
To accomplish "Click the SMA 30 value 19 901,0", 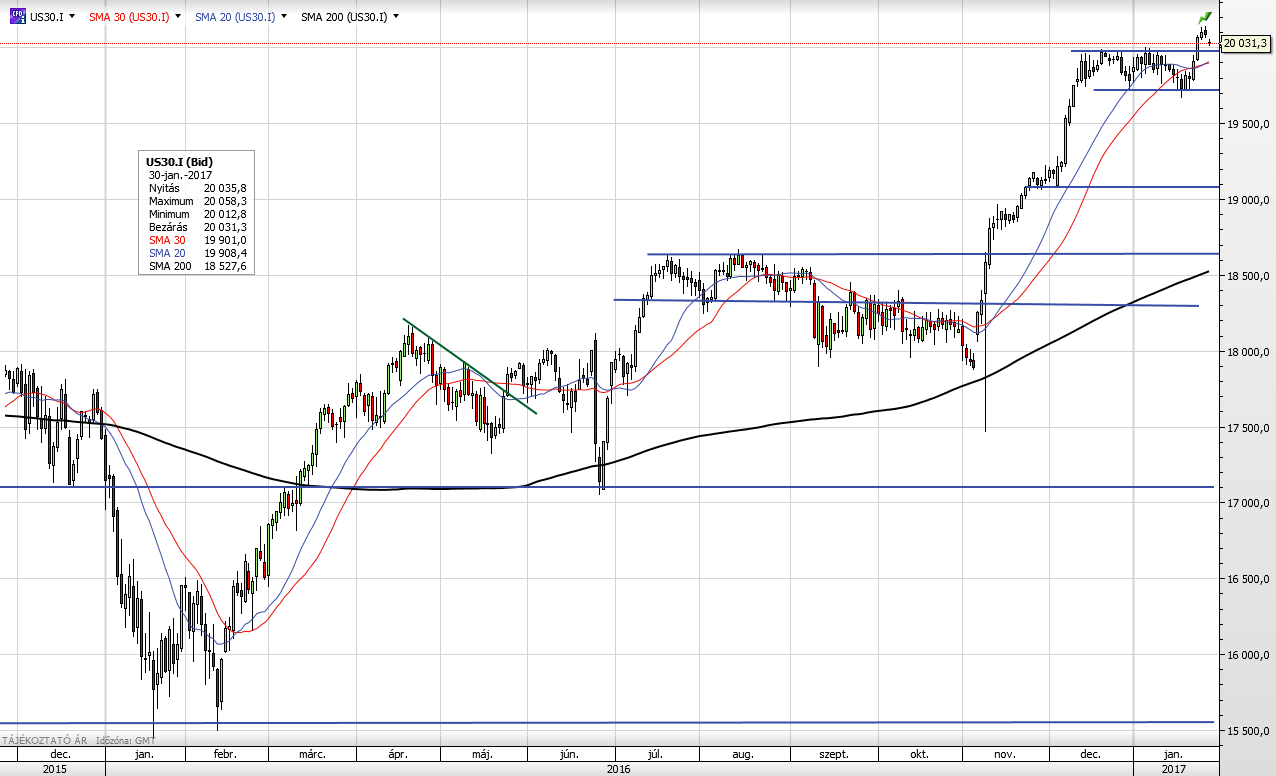I will (226, 240).
